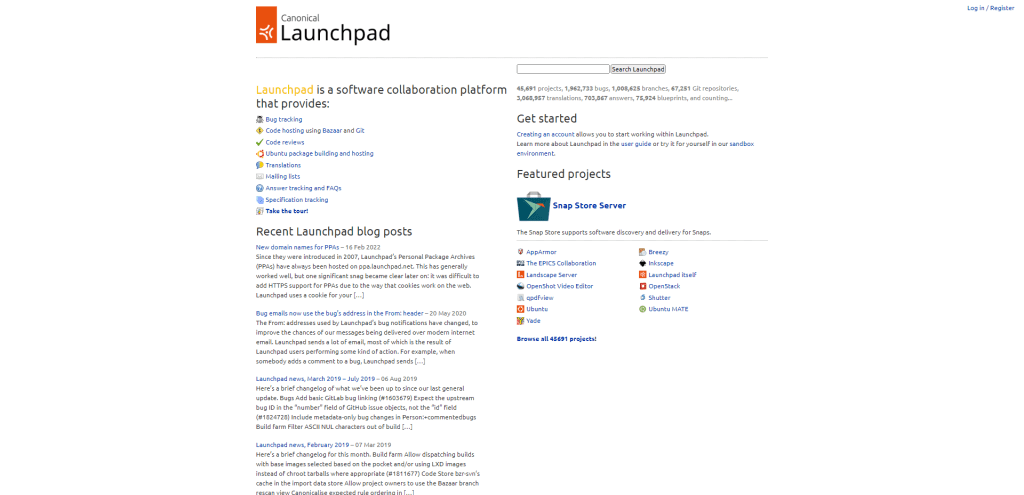Focus the Launchpad search text field
Screen dimensions: 1024x495
563,69
